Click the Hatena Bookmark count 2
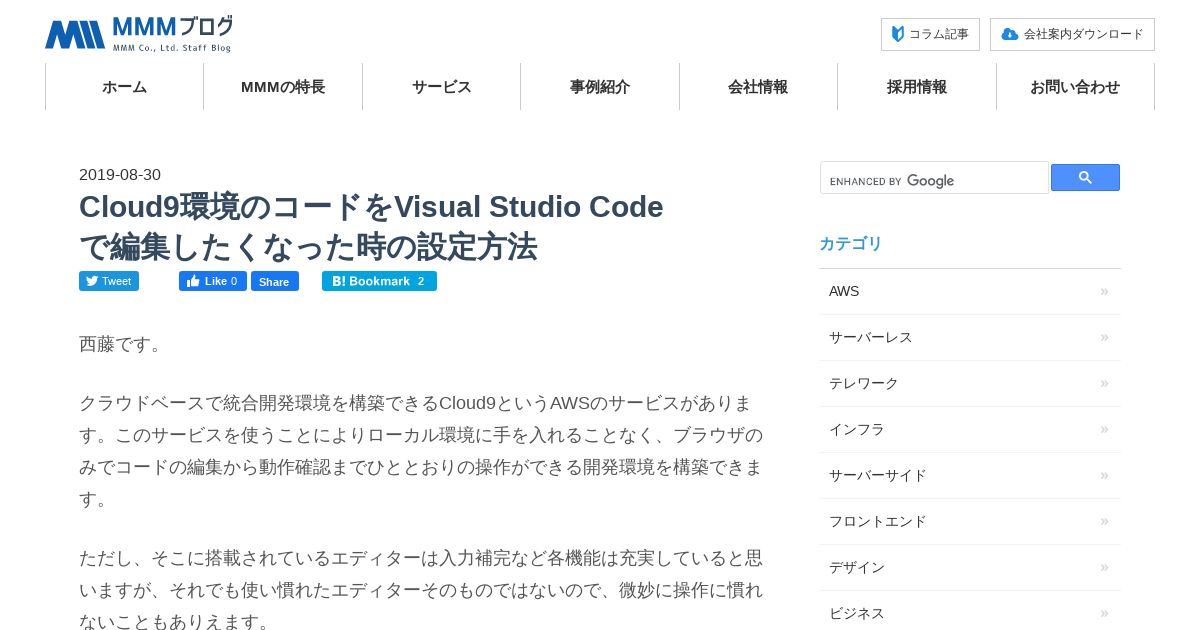 pos(421,281)
